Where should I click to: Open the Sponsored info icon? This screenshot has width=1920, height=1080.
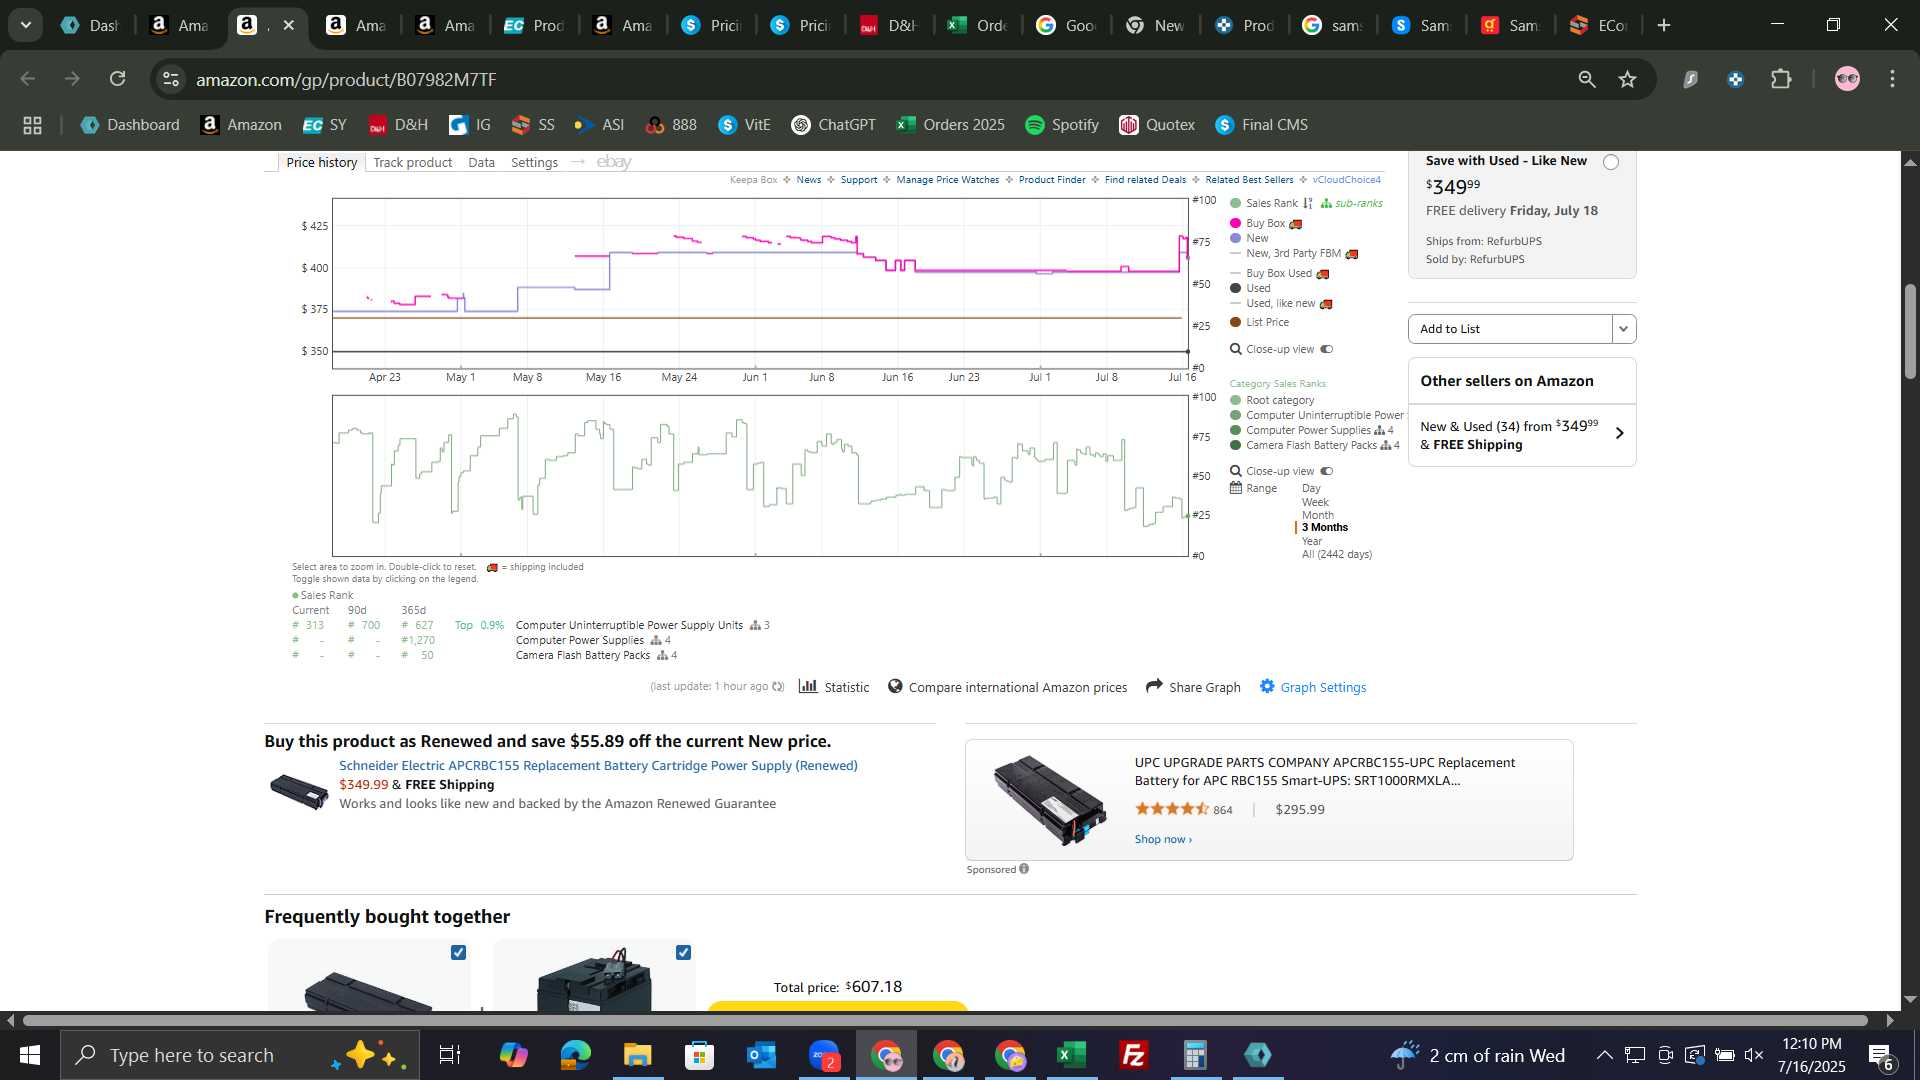1024,869
